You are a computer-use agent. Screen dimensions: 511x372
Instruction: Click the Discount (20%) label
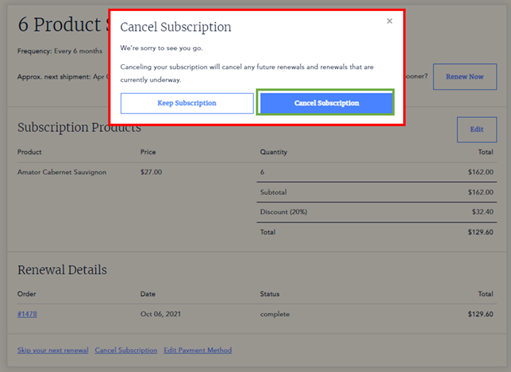[x=284, y=212]
